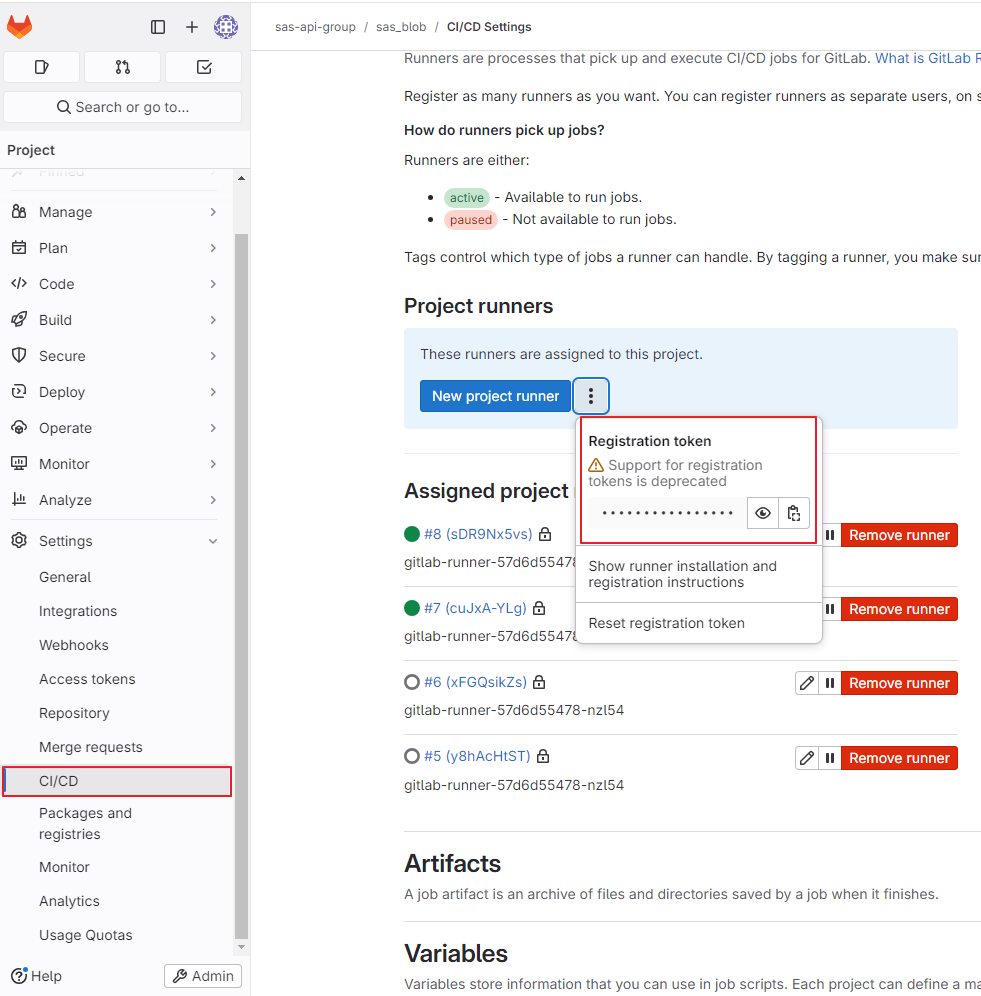Open runner #5 (y8hAcHtST) link
This screenshot has width=981, height=996.
click(x=477, y=757)
